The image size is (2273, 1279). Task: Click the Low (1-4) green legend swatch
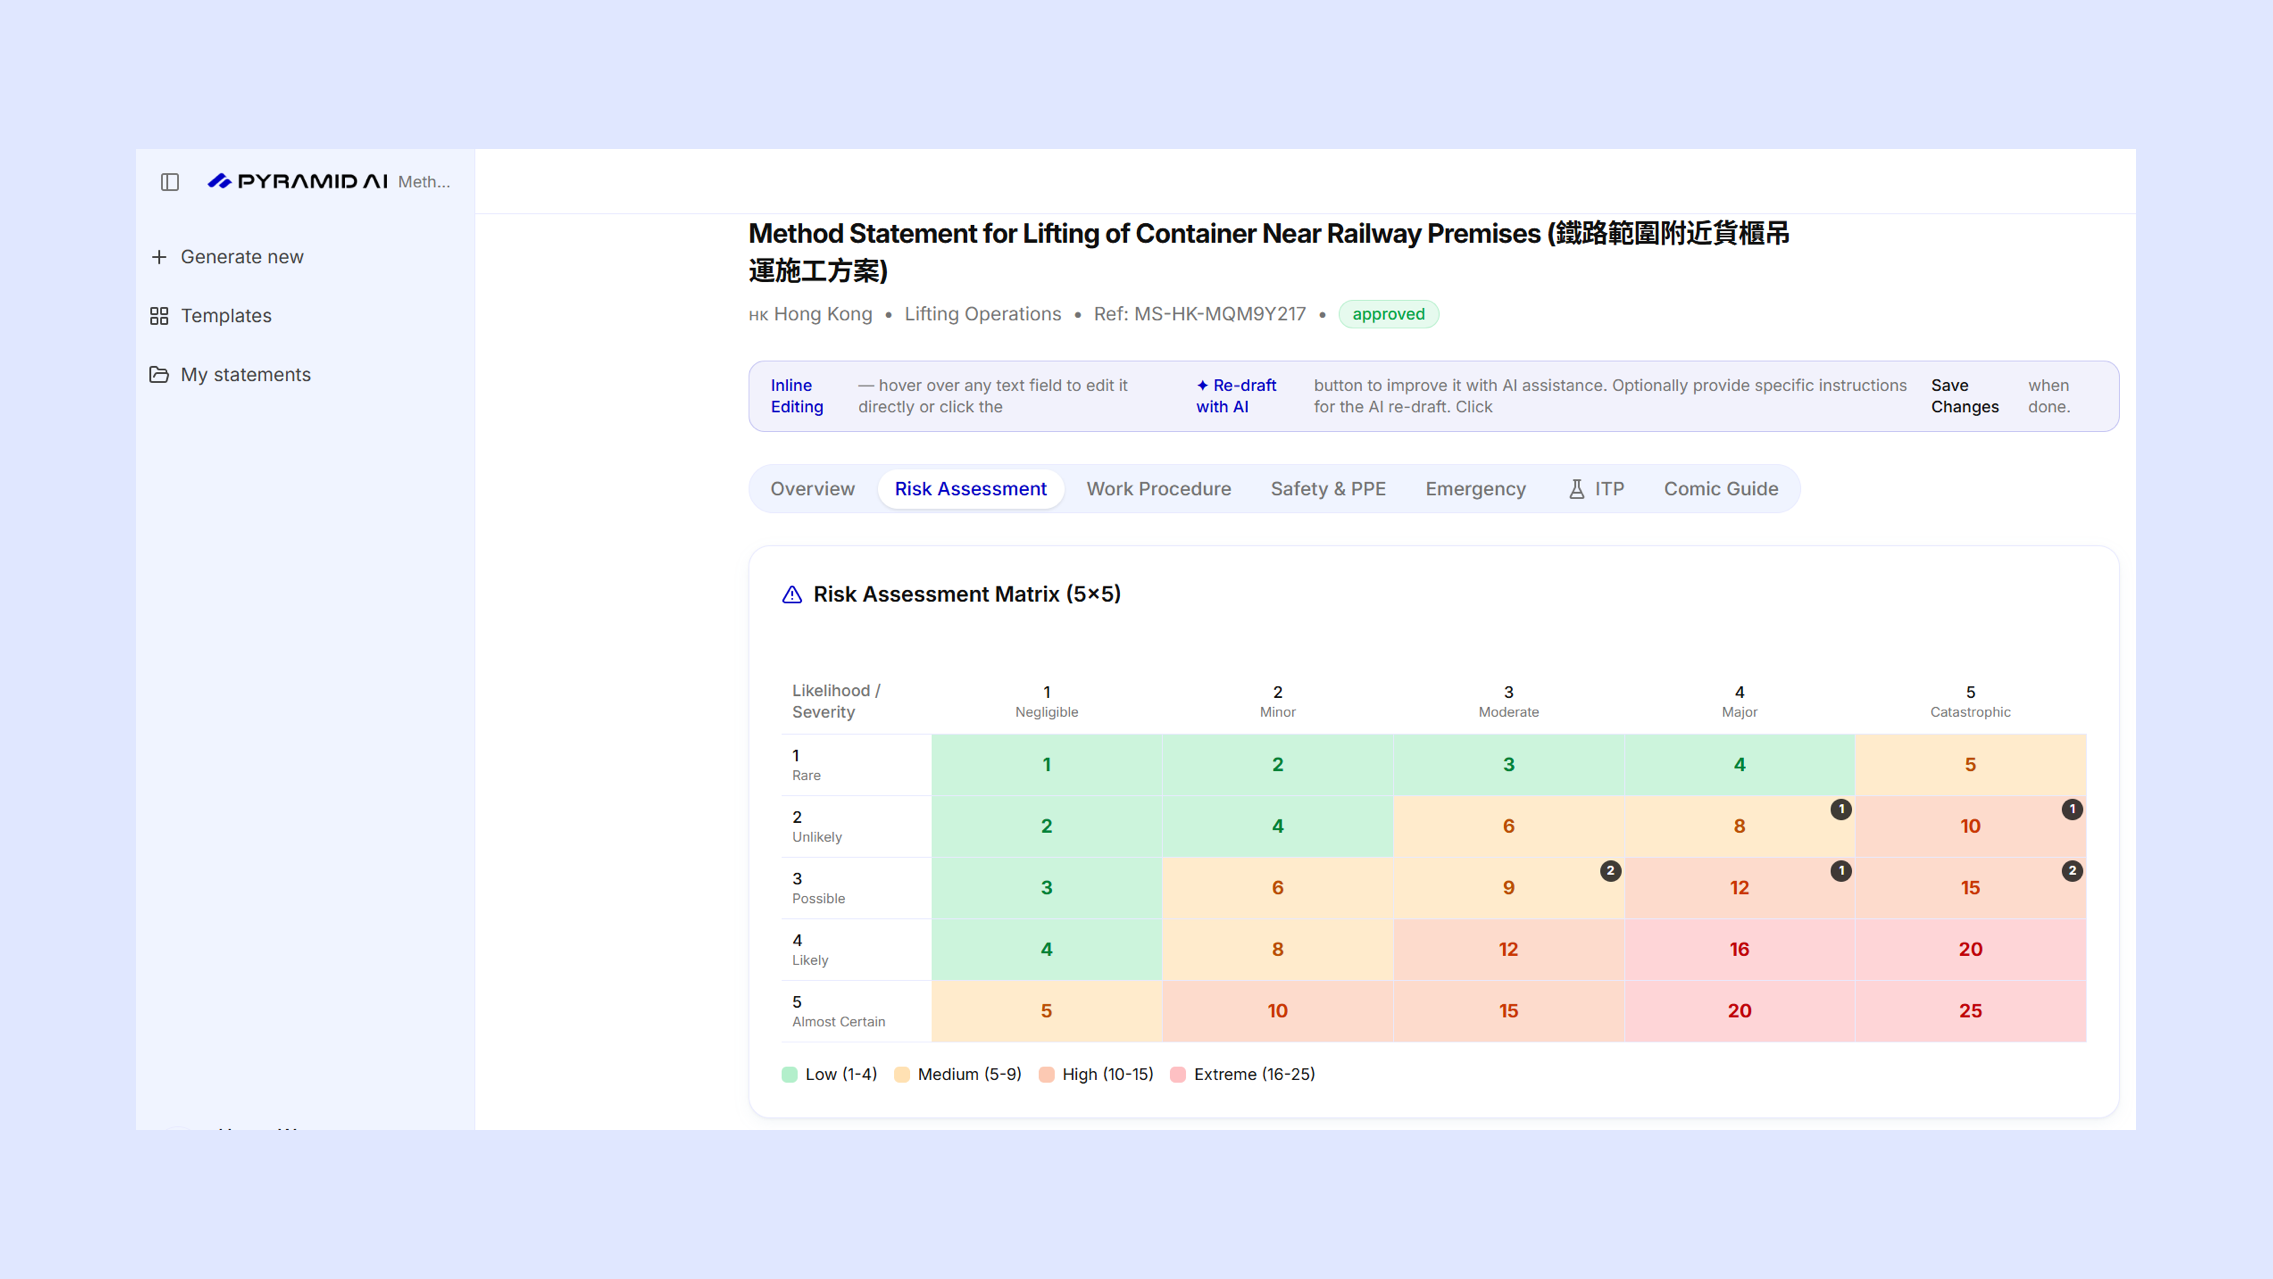(x=789, y=1075)
